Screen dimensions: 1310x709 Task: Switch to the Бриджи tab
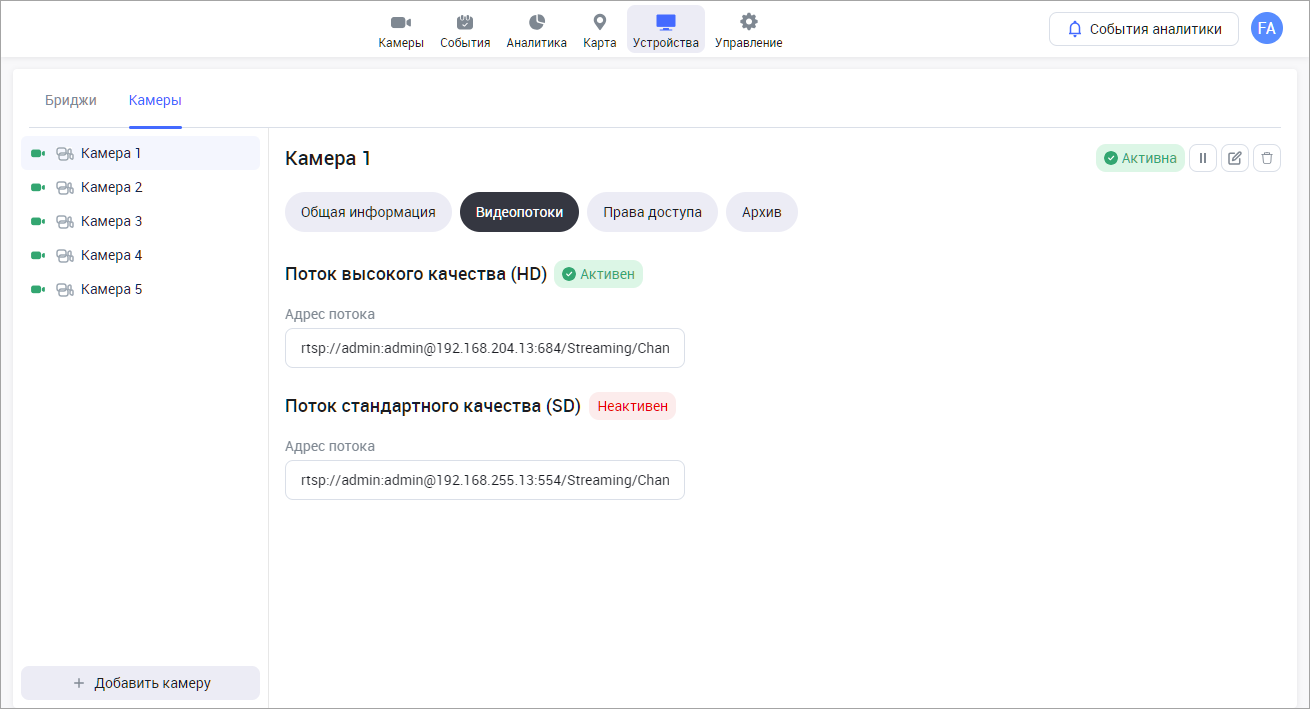[71, 100]
